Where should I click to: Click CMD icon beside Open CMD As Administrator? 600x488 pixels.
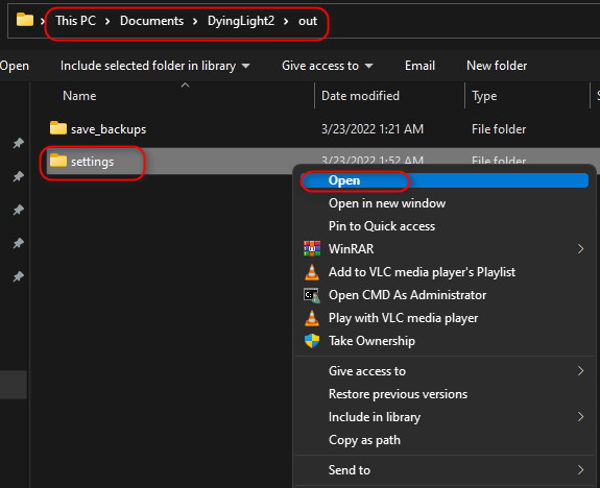pos(312,295)
